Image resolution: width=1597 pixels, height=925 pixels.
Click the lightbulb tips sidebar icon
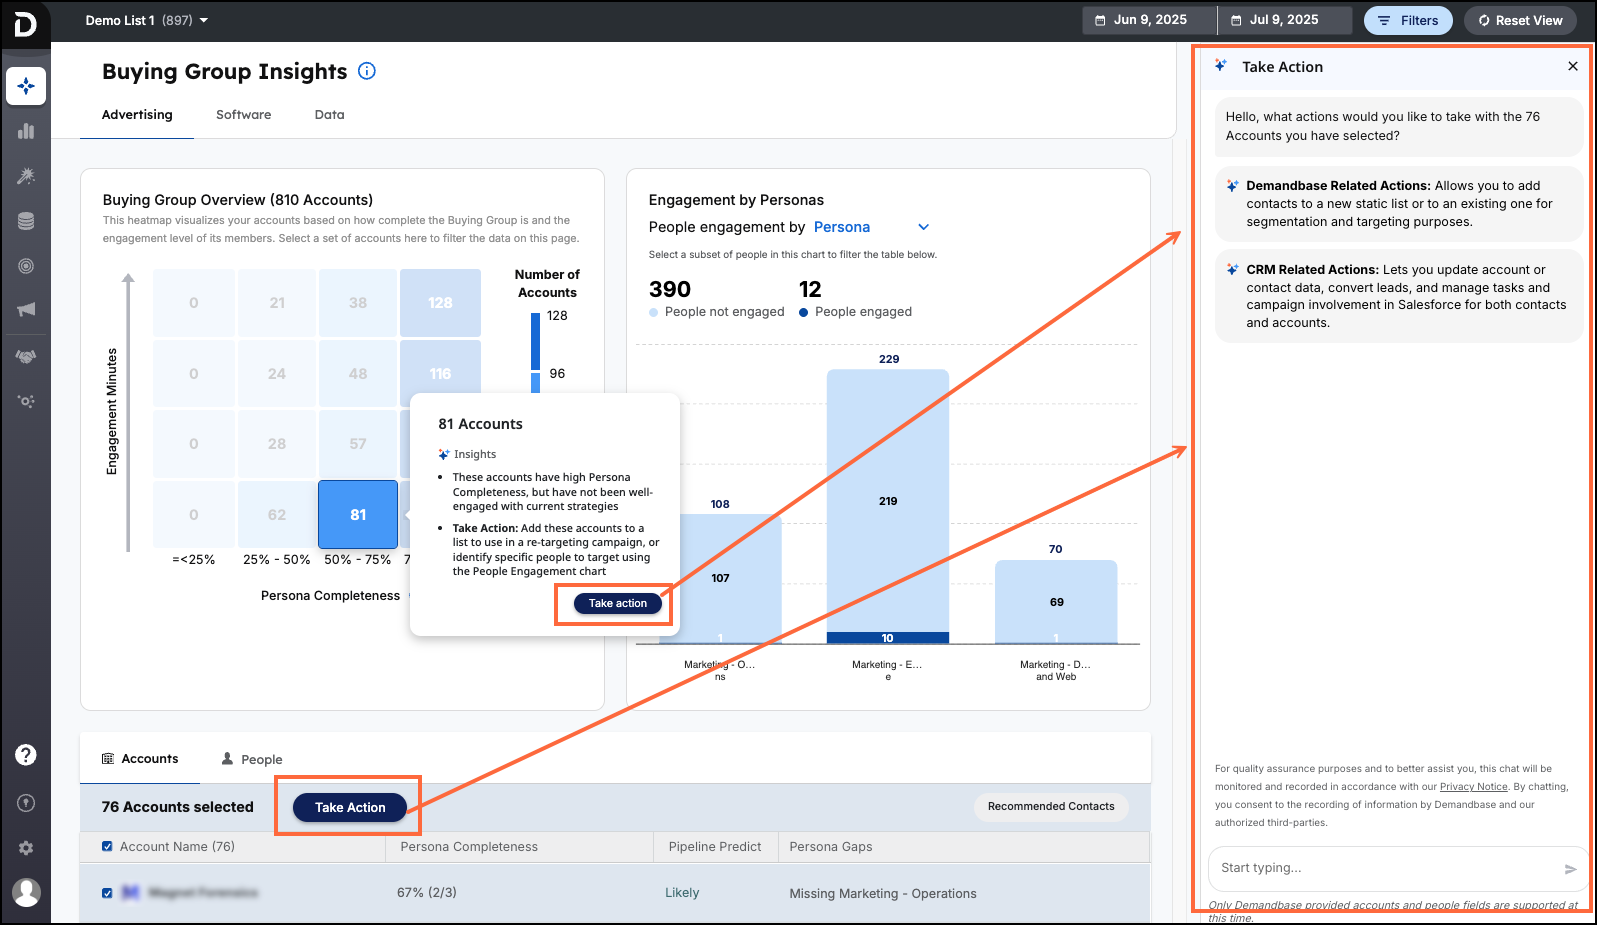pyautogui.click(x=26, y=803)
